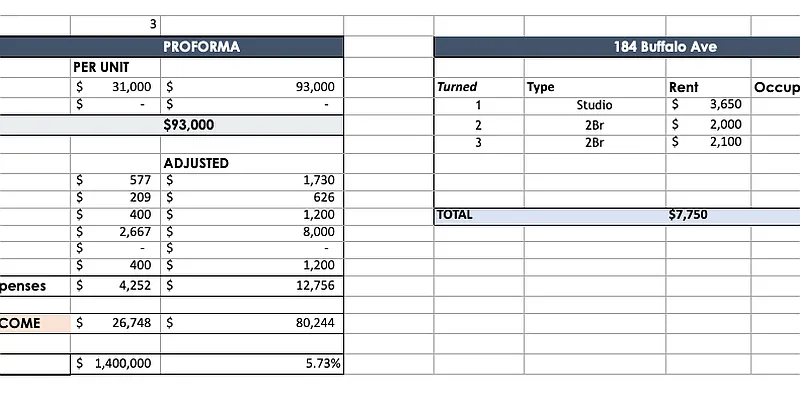Click the PER UNIT label cell
800x400 pixels.
(101, 67)
